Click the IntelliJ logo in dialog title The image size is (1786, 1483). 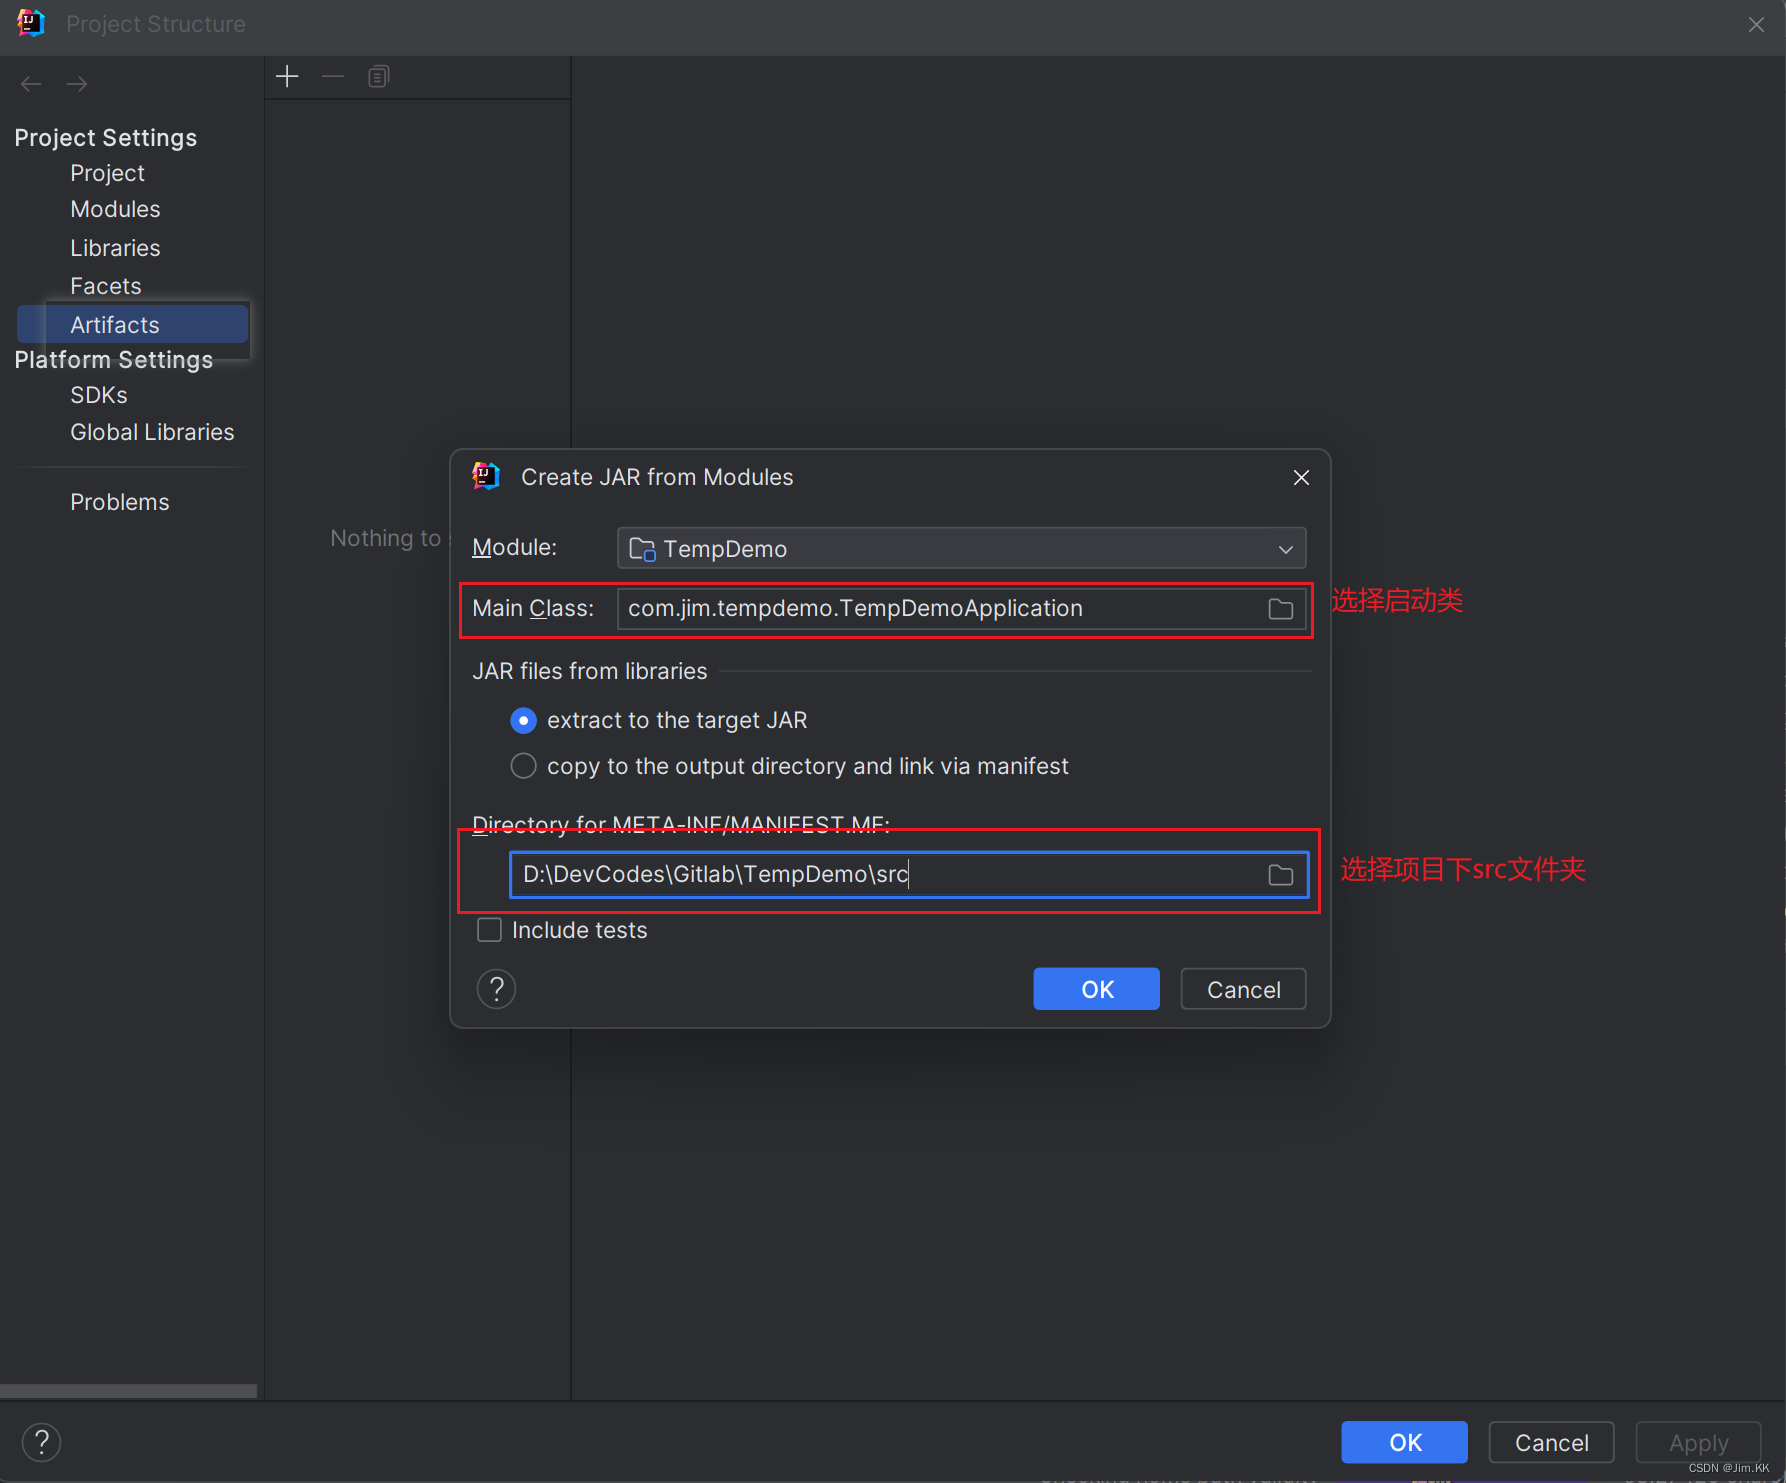[486, 476]
